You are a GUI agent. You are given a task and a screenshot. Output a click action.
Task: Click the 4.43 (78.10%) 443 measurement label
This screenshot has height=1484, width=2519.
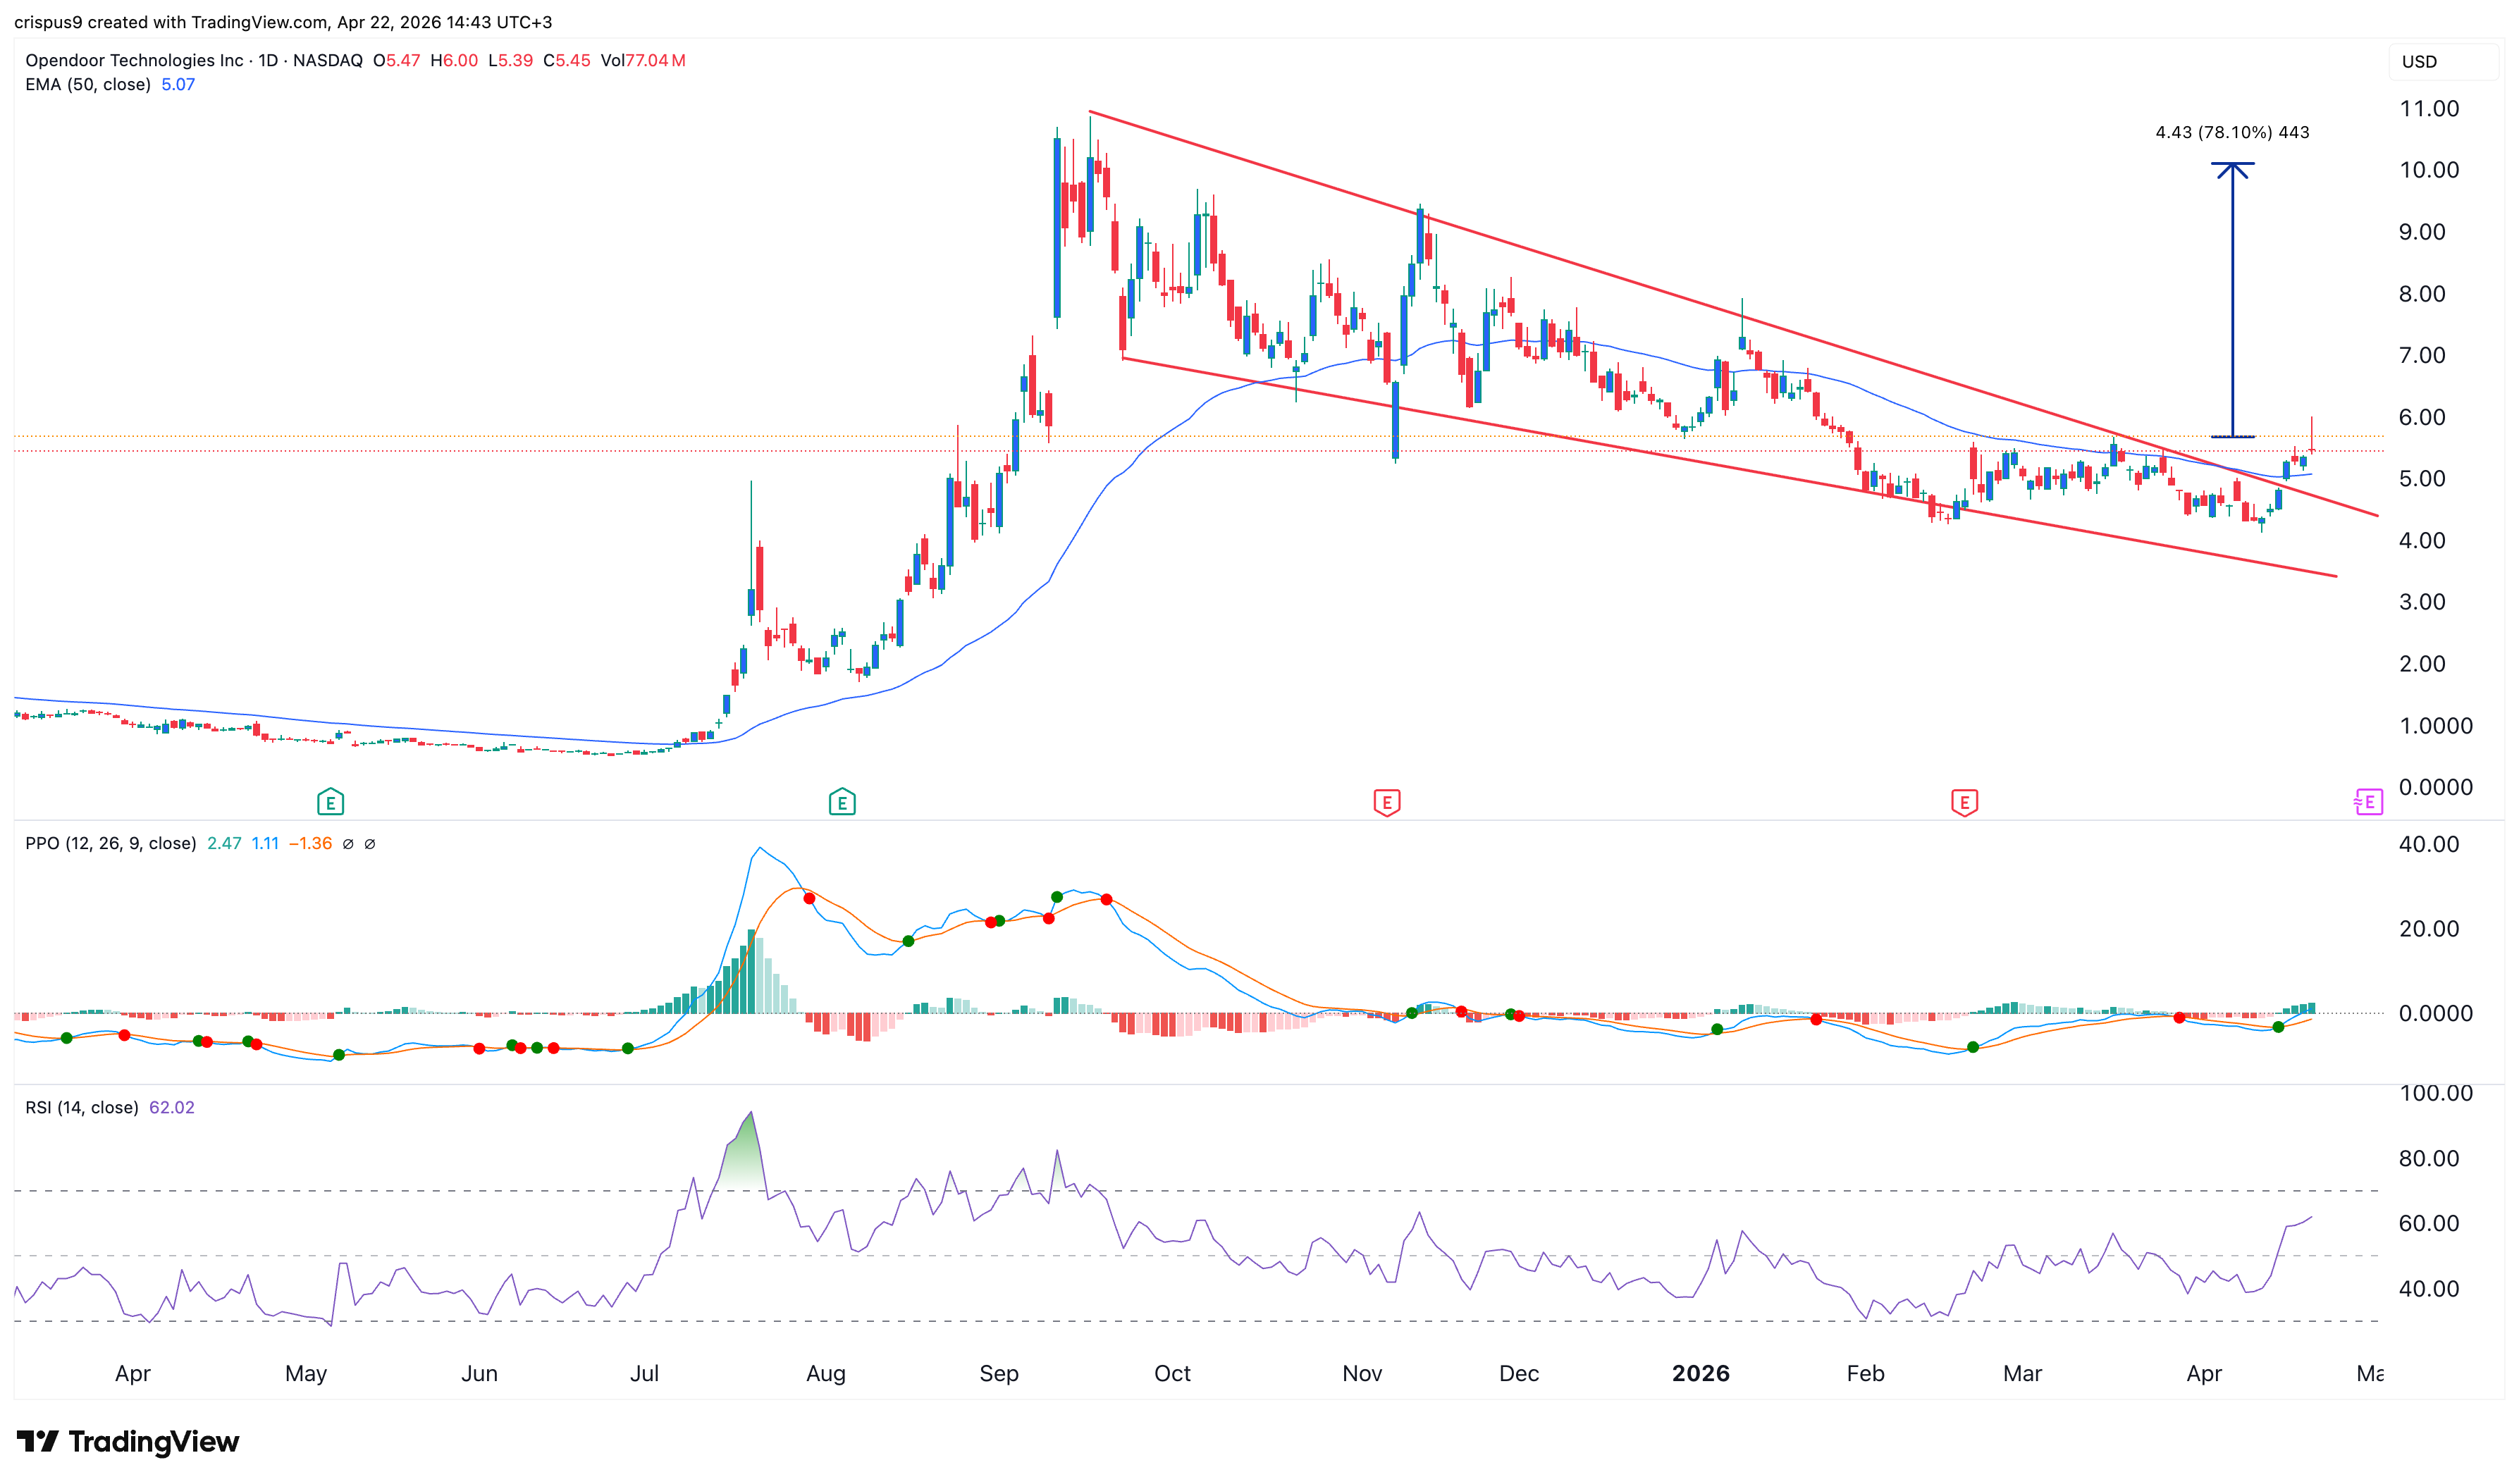(x=2232, y=133)
